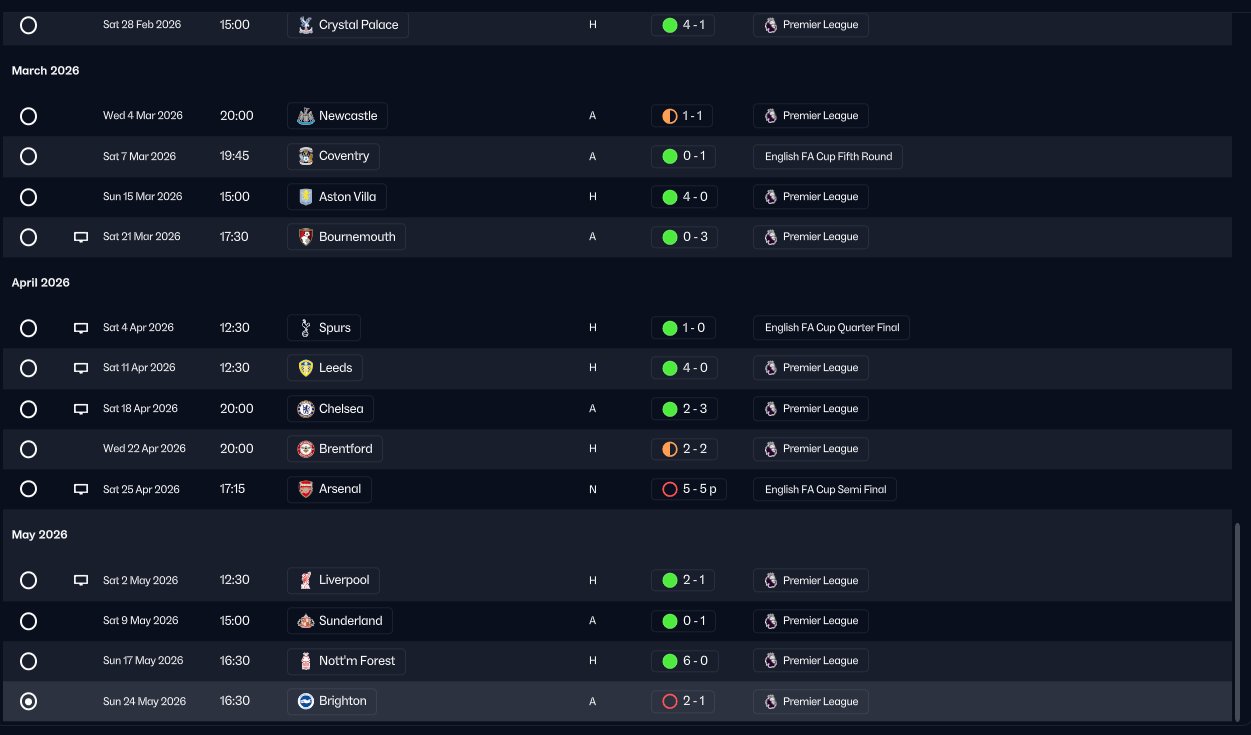Click the vertical scrollbar on the right
Image resolution: width=1251 pixels, height=735 pixels.
(1238, 620)
